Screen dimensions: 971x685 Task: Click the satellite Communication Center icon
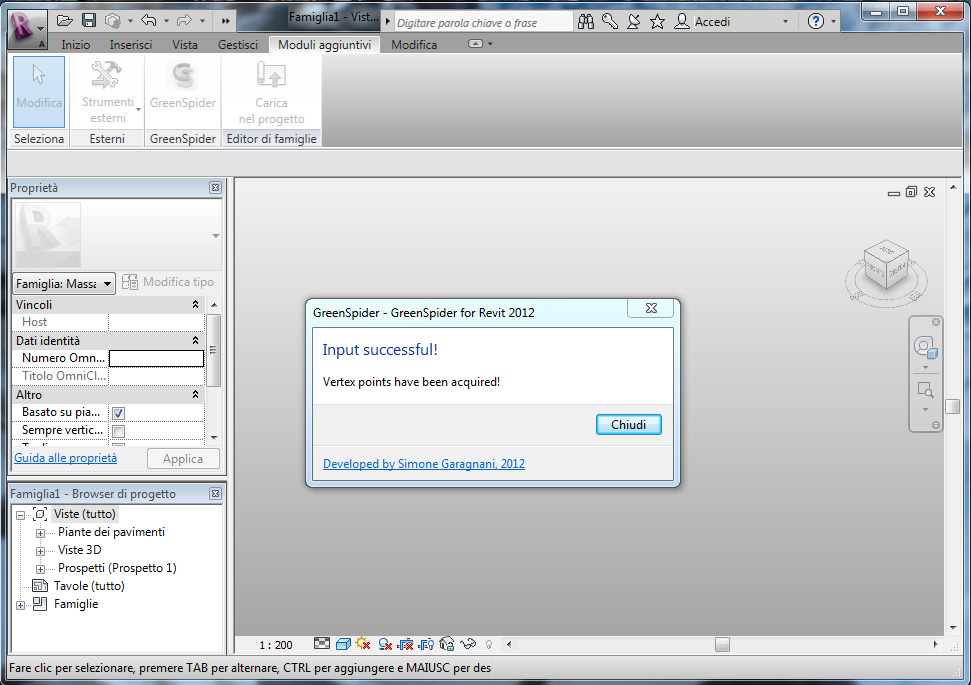[x=634, y=22]
